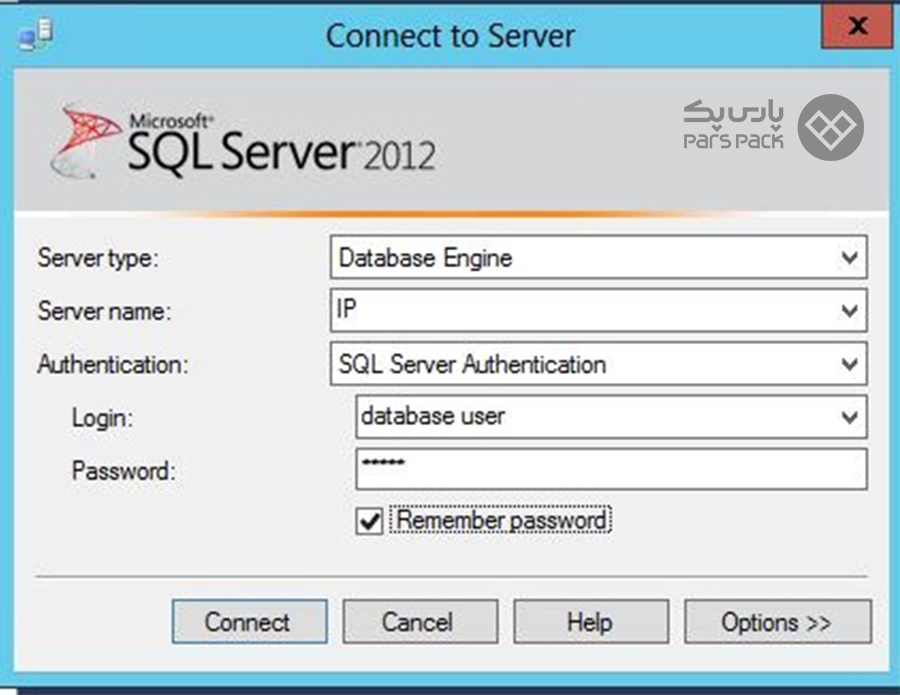Image resolution: width=900 pixels, height=695 pixels.
Task: Click the title bar server icon
Action: (36, 34)
